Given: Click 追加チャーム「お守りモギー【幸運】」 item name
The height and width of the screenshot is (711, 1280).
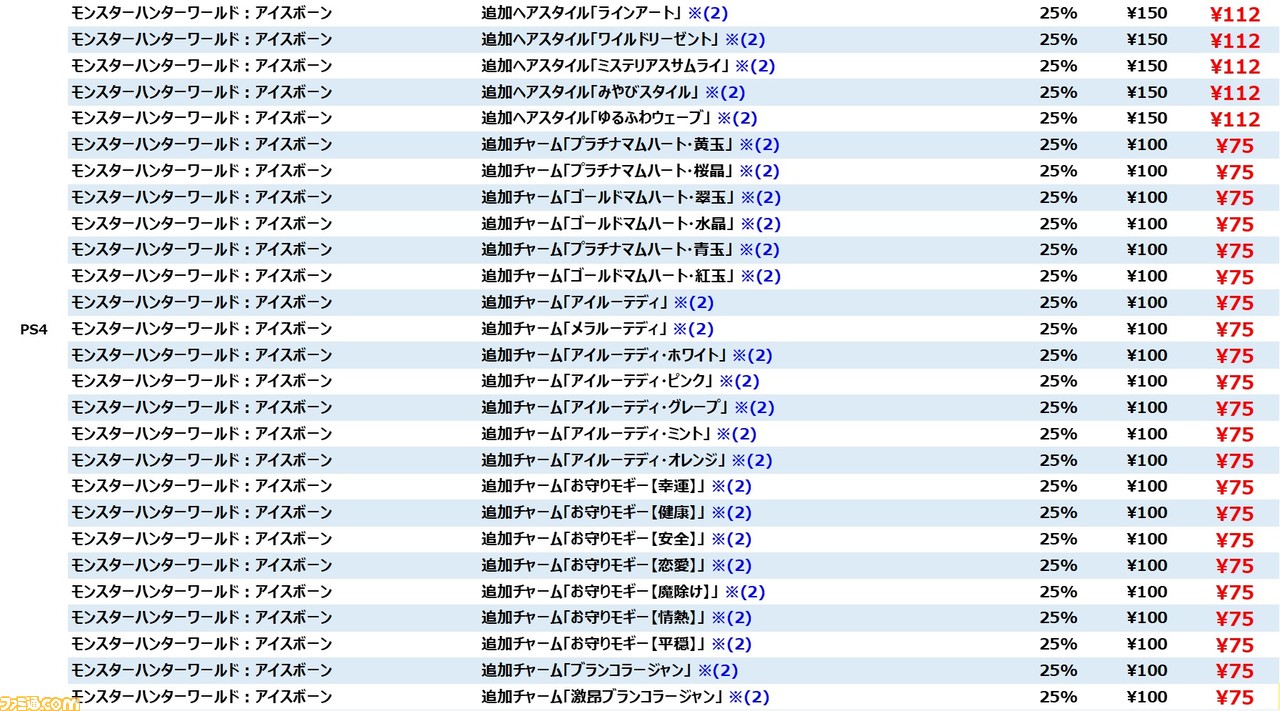Looking at the screenshot, I should (595, 486).
